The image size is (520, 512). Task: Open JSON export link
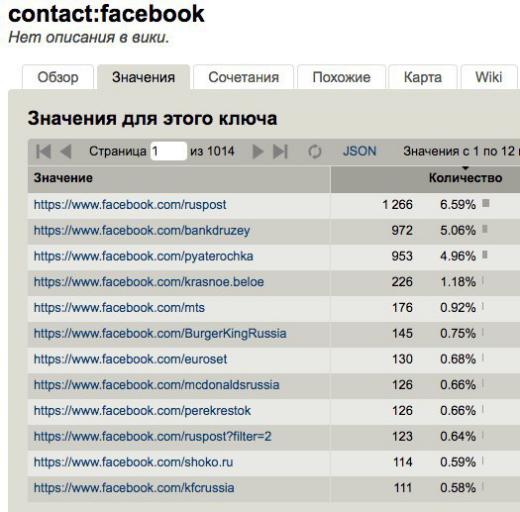click(x=359, y=151)
